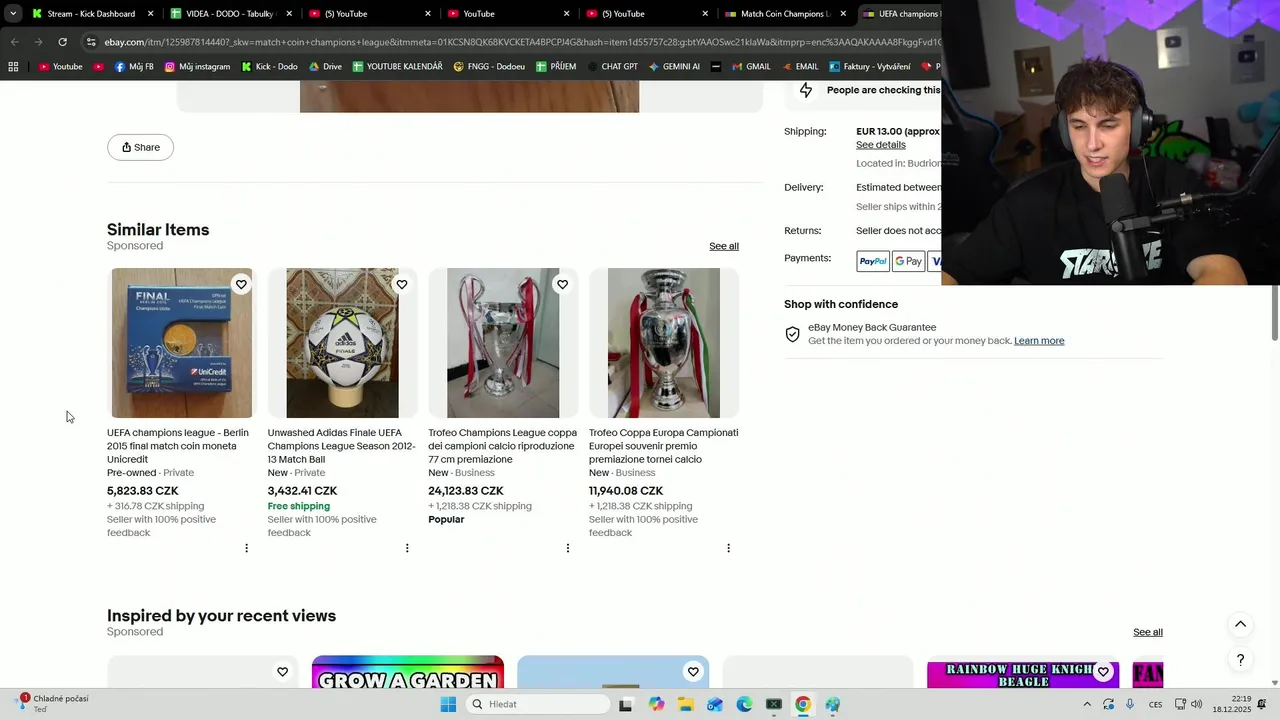Watchlist heart on first blank Inspired card

[282, 672]
